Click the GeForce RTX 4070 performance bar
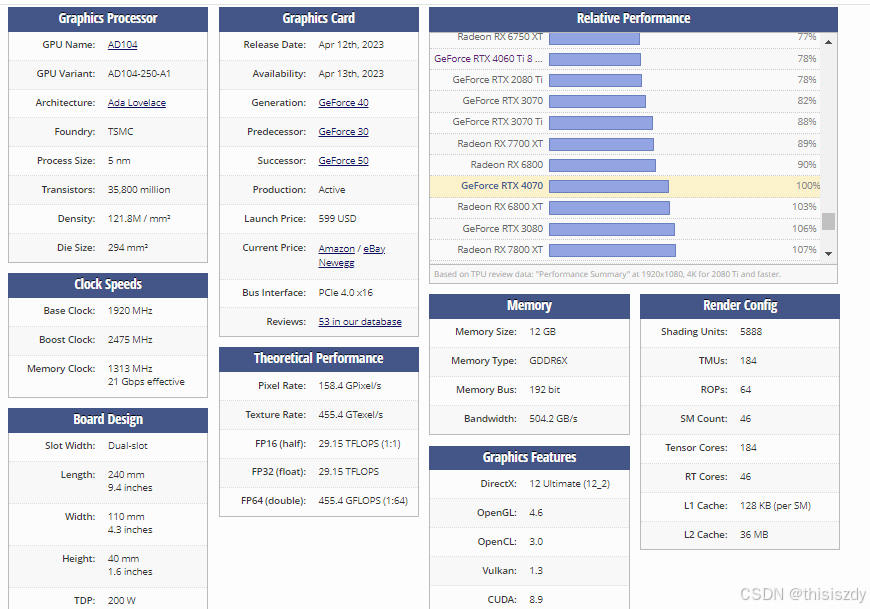The image size is (870, 609). (609, 186)
